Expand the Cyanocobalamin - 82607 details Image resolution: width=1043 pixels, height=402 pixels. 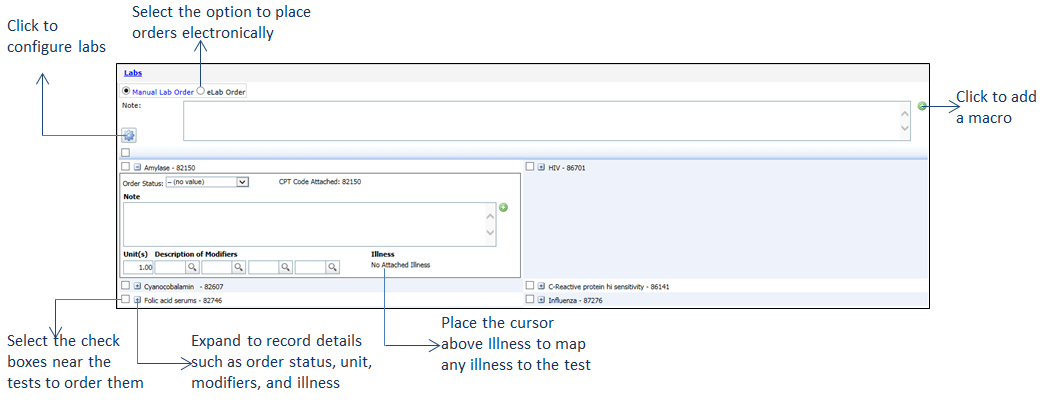[138, 286]
